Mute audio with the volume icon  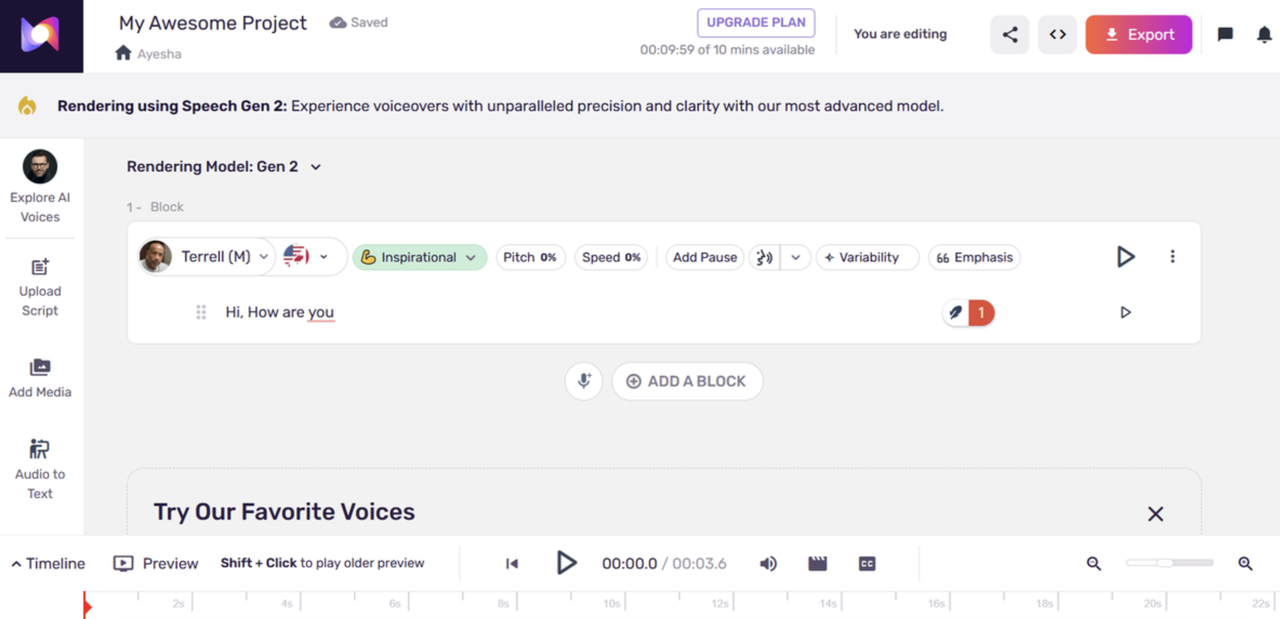tap(768, 564)
